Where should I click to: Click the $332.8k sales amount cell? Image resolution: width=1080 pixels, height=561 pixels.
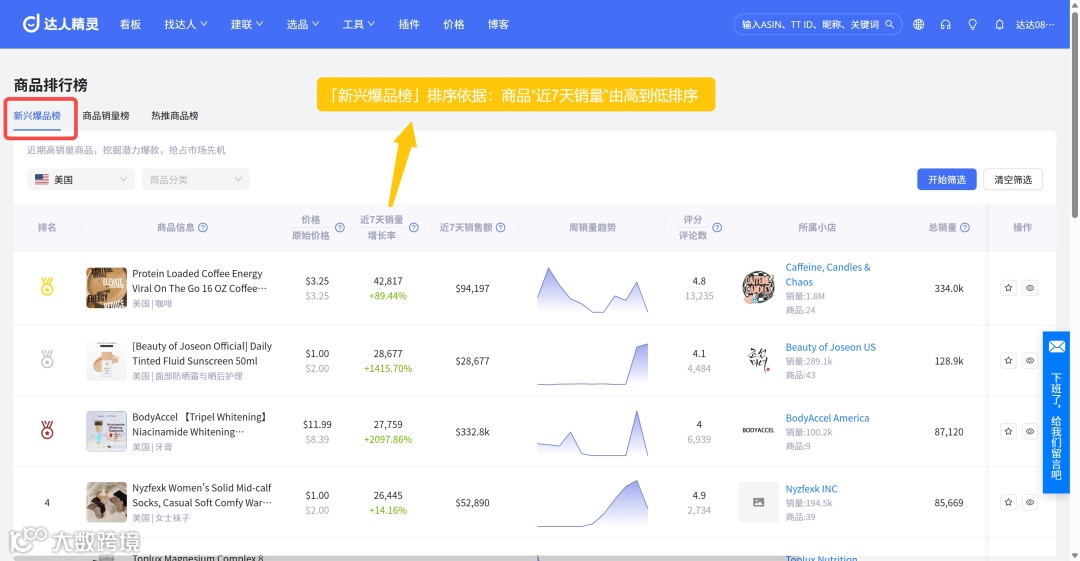[472, 431]
